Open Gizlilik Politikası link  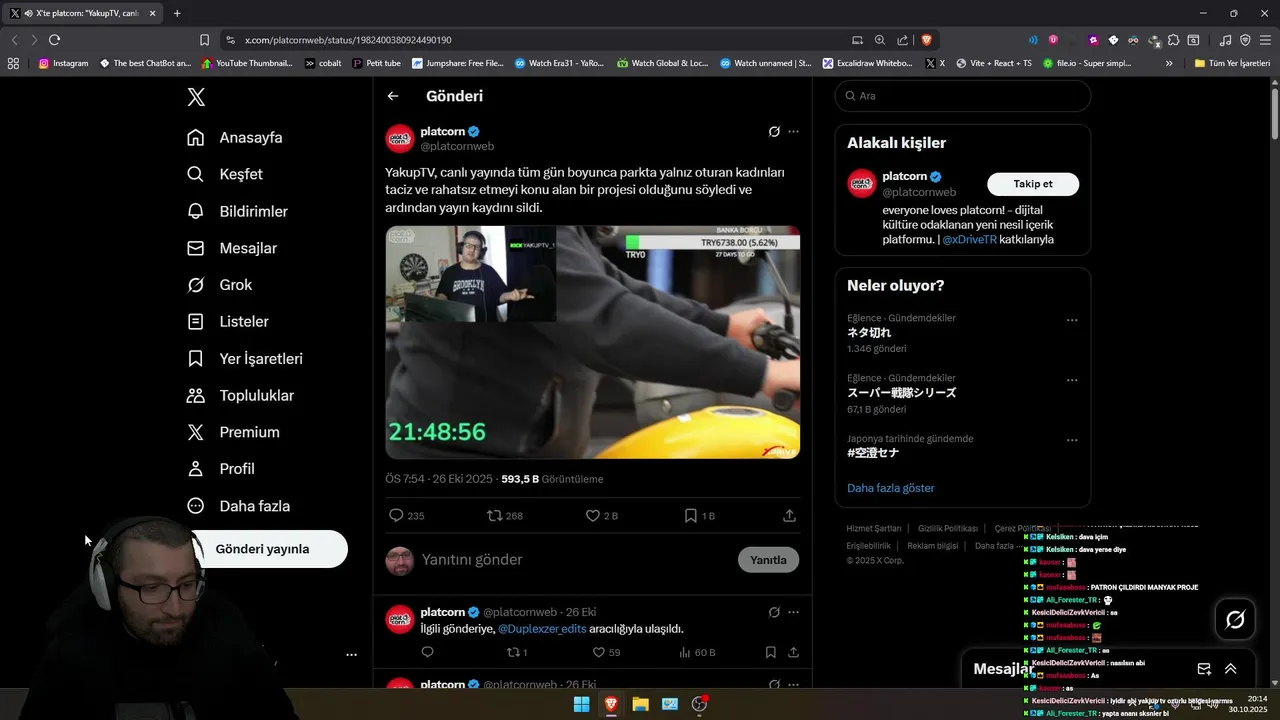pos(948,528)
